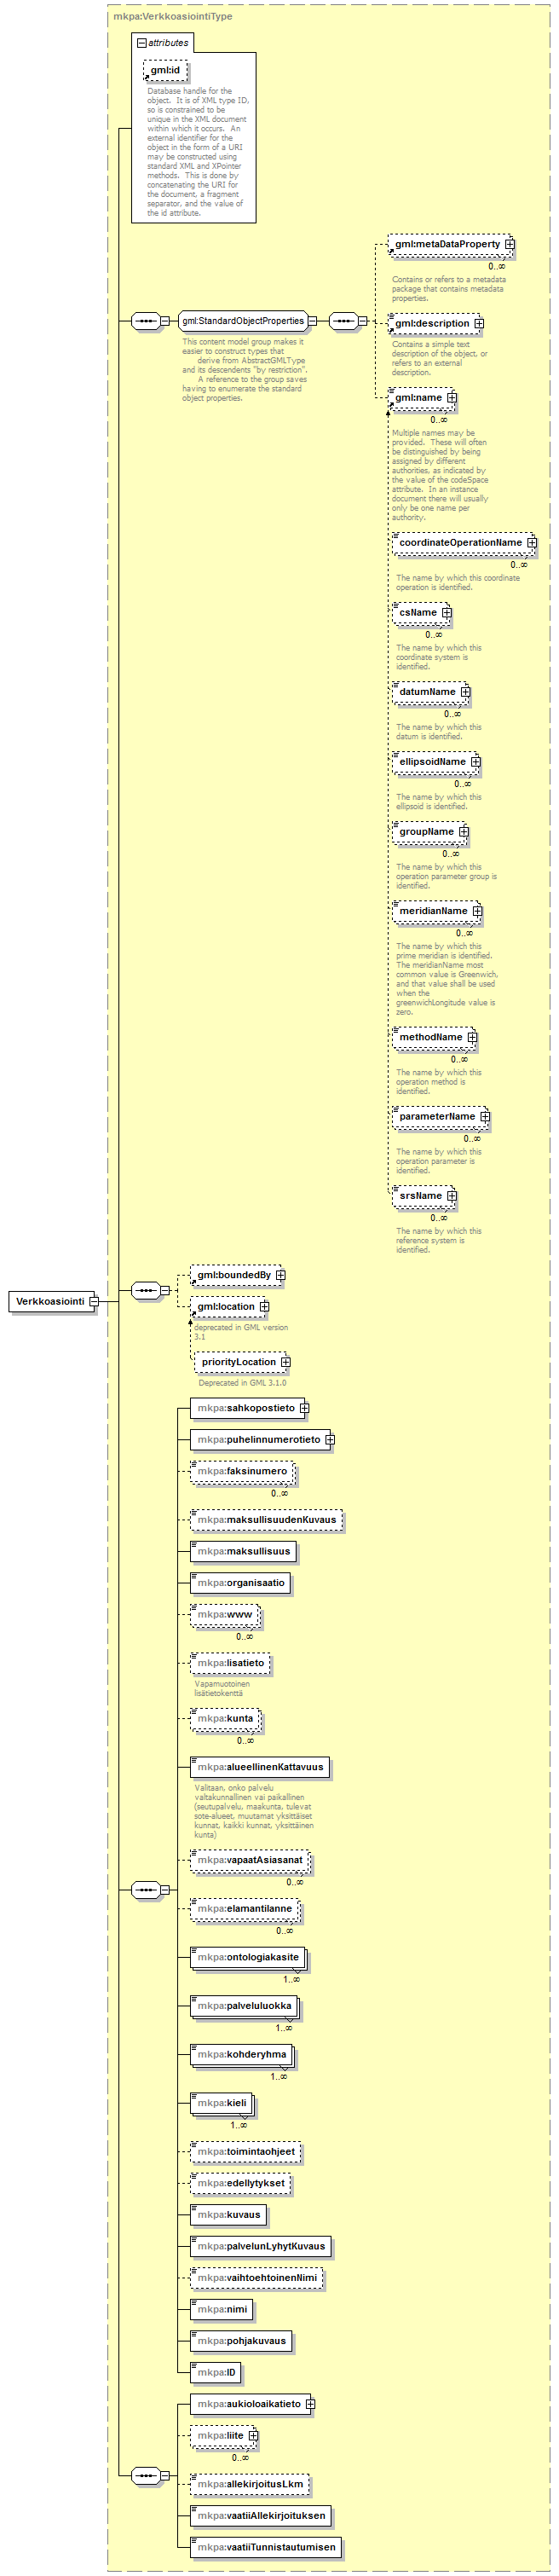
Task: Select the Verkkoasiointi root element
Action: 52,1301
